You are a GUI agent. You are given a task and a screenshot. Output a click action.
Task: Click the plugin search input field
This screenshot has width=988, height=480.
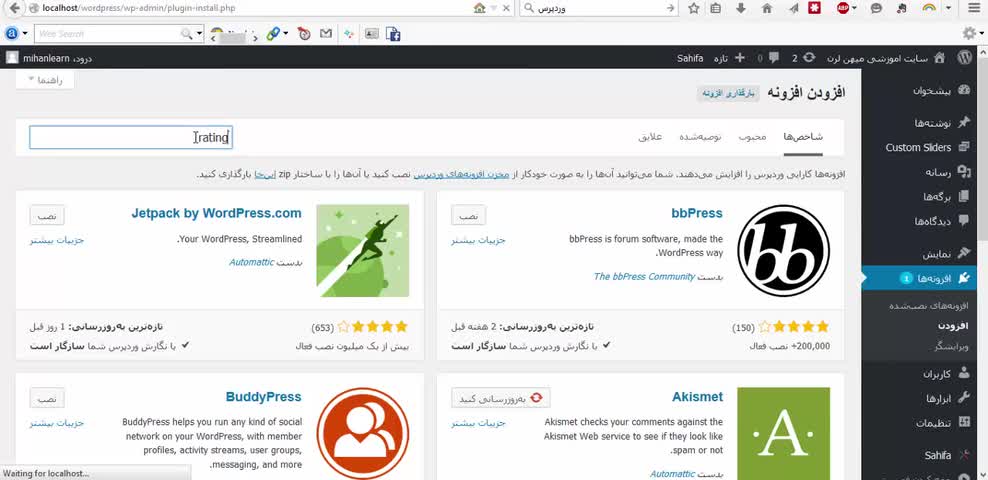click(x=131, y=137)
